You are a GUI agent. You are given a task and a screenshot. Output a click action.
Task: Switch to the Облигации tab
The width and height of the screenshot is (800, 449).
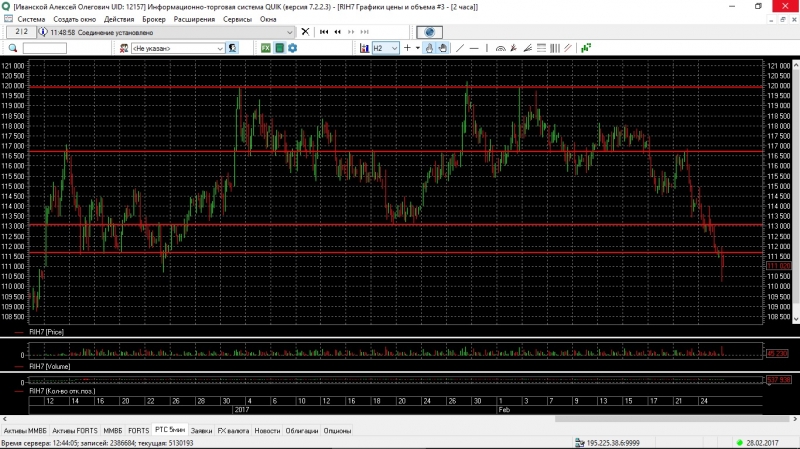click(301, 430)
